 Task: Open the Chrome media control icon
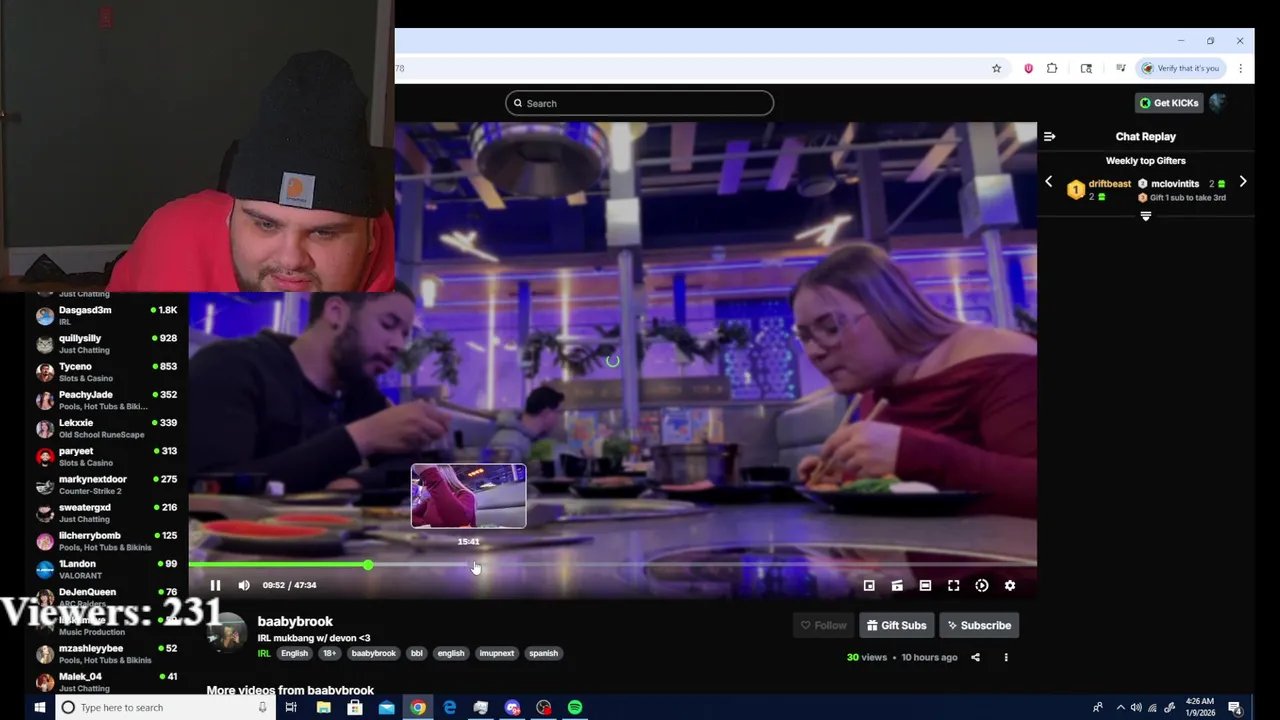coord(1123,68)
